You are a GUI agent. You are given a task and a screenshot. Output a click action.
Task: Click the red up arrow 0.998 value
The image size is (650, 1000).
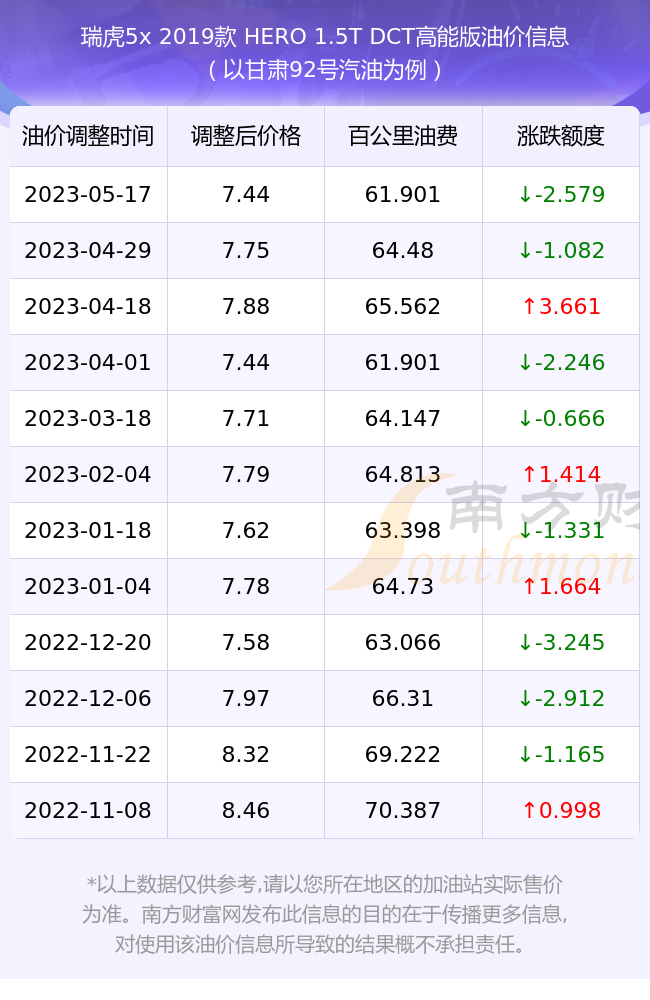point(561,811)
